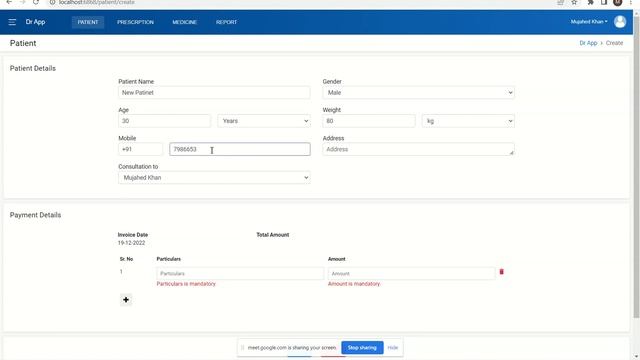640x360 pixels.
Task: Click the Dr App brand title
Action: (36, 22)
